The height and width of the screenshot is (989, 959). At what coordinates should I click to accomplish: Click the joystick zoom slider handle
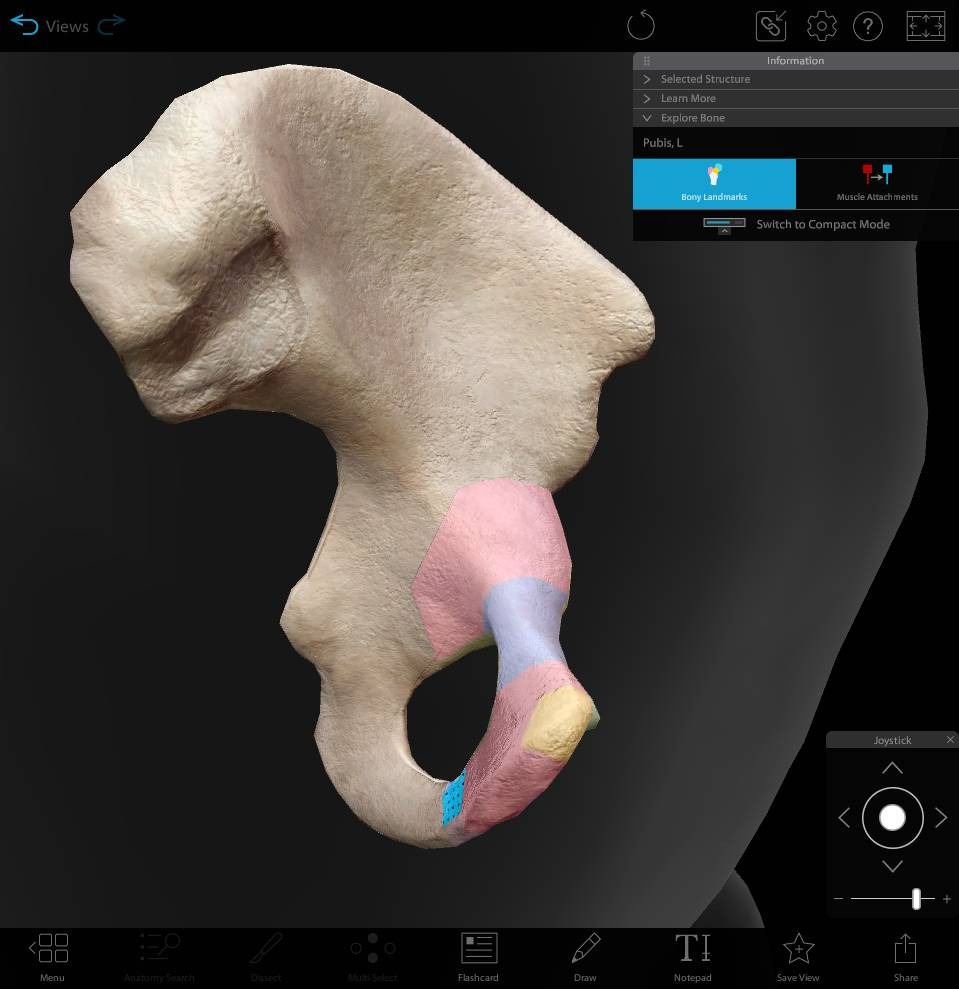(x=916, y=899)
